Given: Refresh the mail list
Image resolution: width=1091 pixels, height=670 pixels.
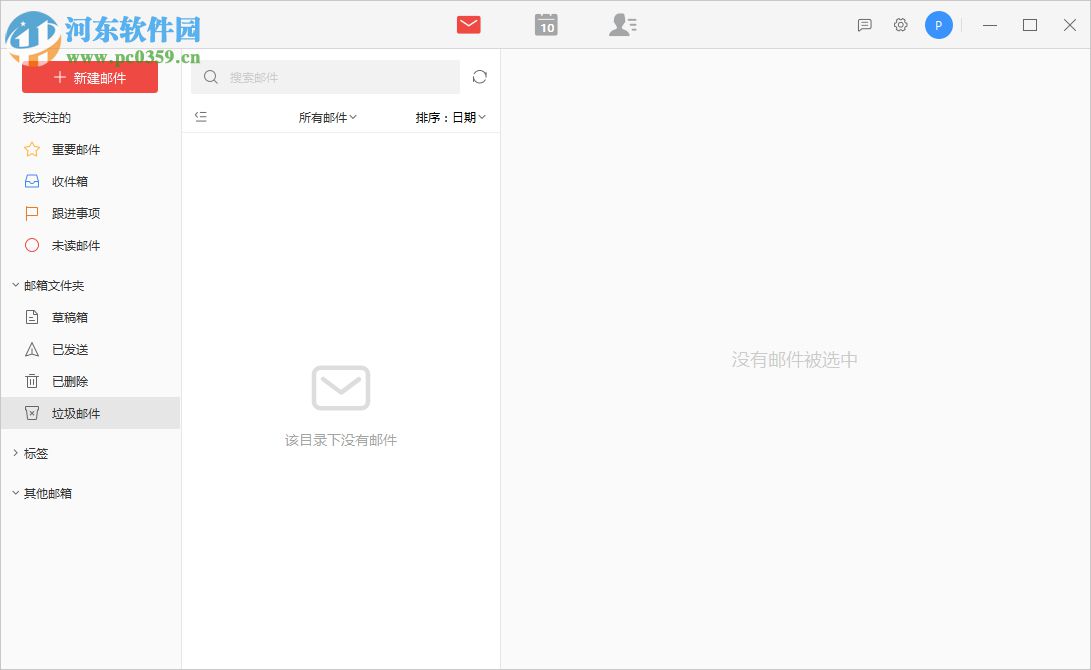Looking at the screenshot, I should pos(479,76).
